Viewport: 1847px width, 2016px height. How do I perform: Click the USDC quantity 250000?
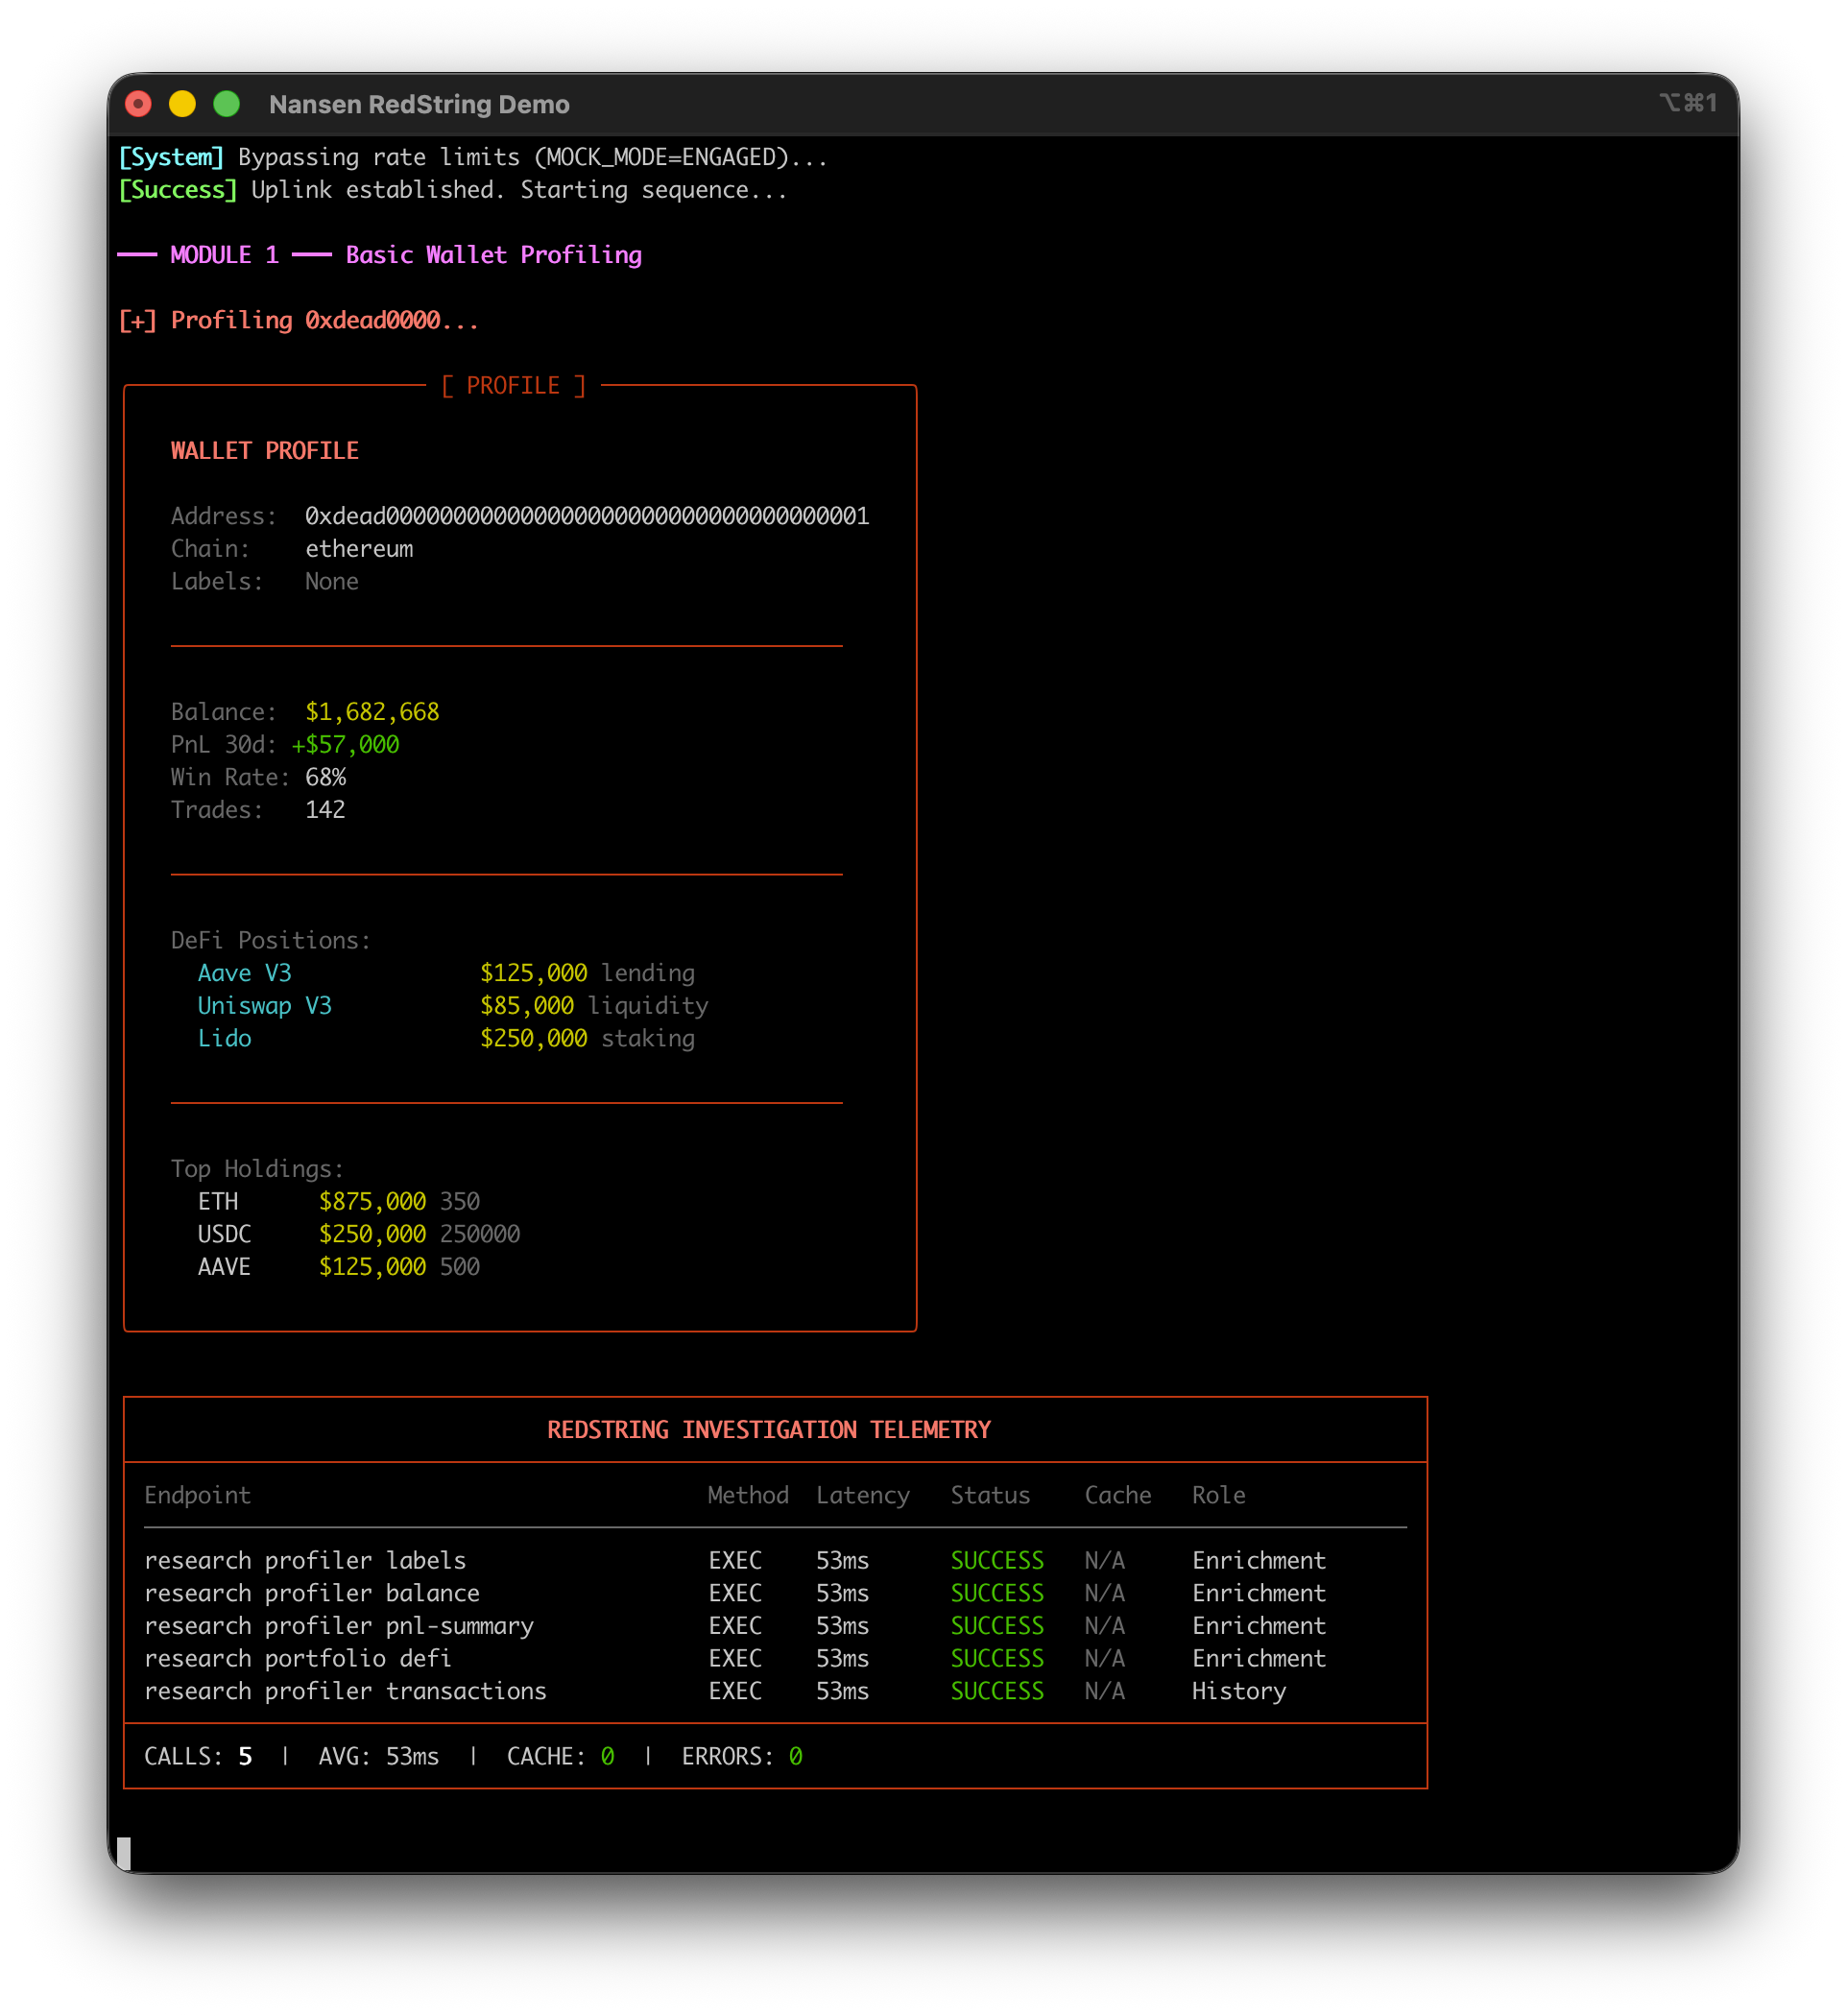click(x=480, y=1235)
